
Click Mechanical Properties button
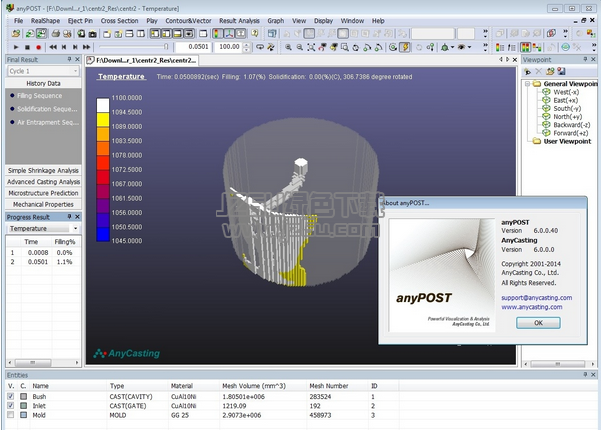[43, 204]
